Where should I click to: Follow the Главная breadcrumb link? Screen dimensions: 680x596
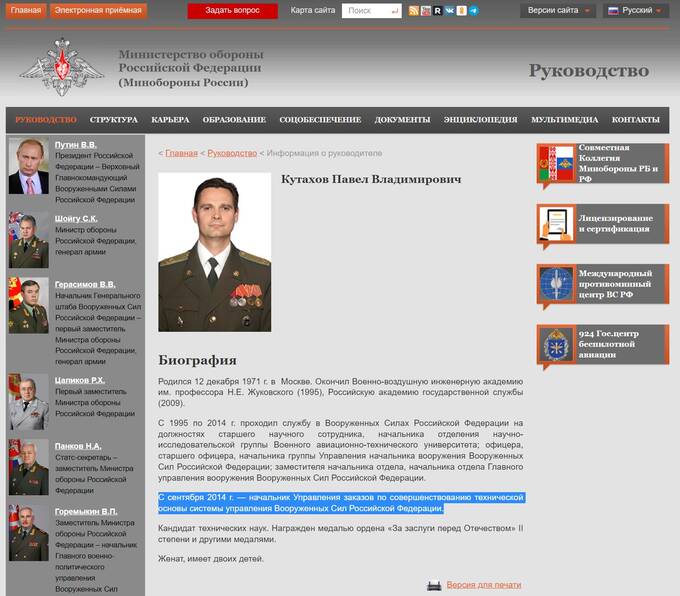click(x=181, y=153)
